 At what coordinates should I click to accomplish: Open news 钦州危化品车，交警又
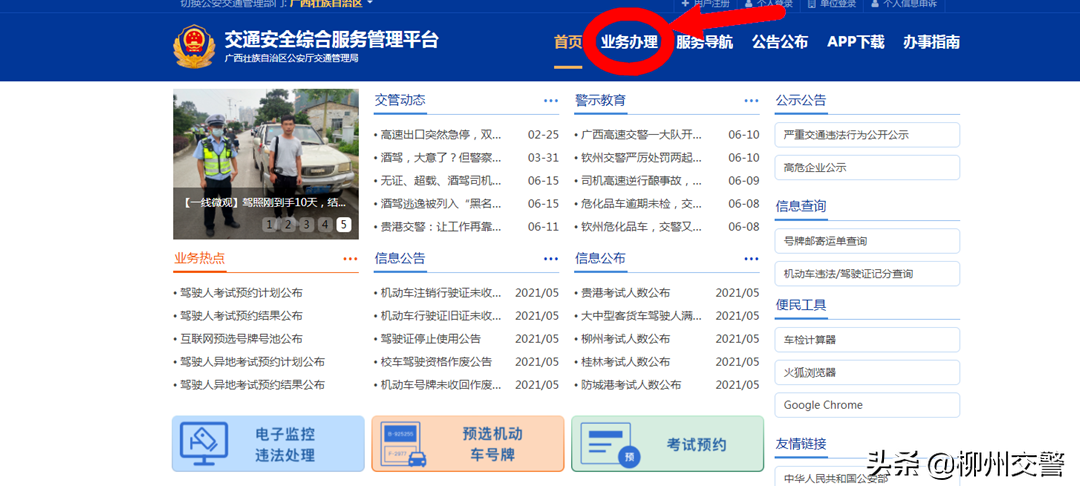641,227
